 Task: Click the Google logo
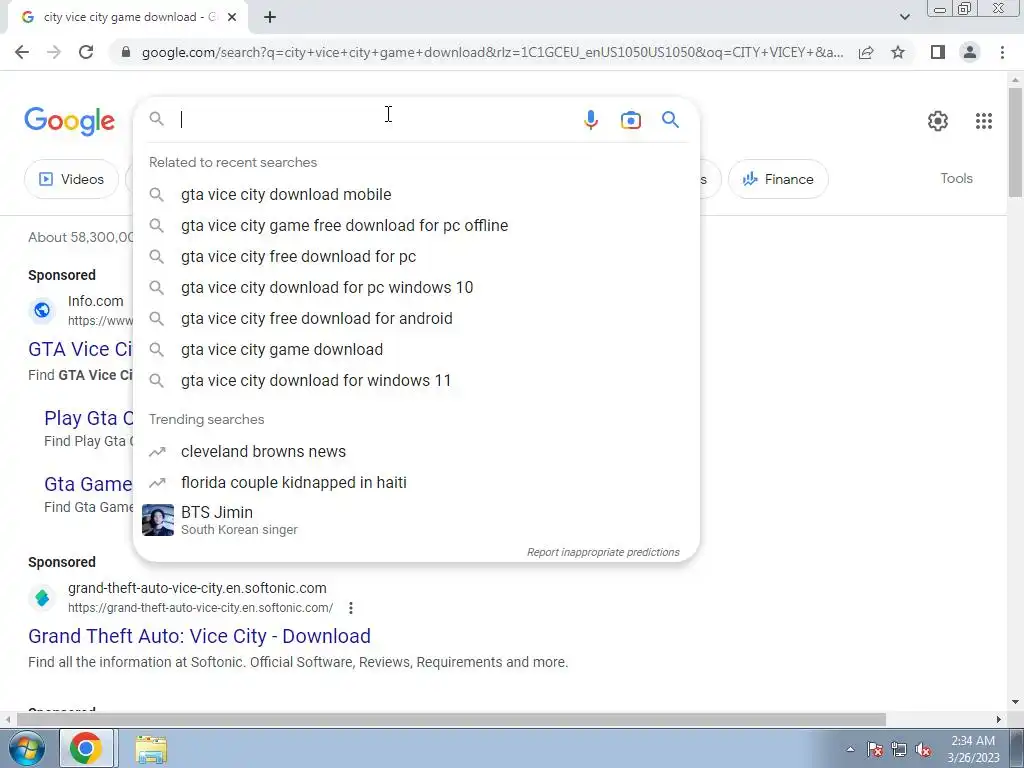tap(69, 121)
